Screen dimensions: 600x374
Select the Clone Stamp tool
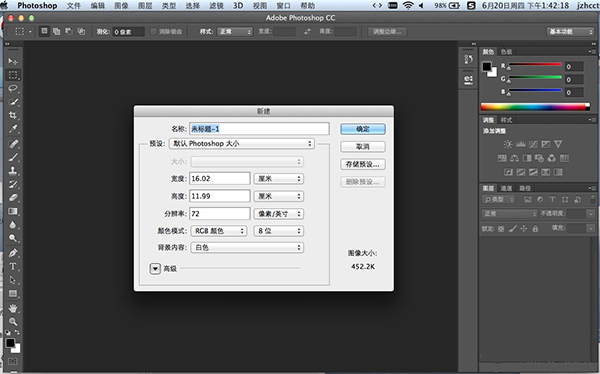click(x=13, y=170)
